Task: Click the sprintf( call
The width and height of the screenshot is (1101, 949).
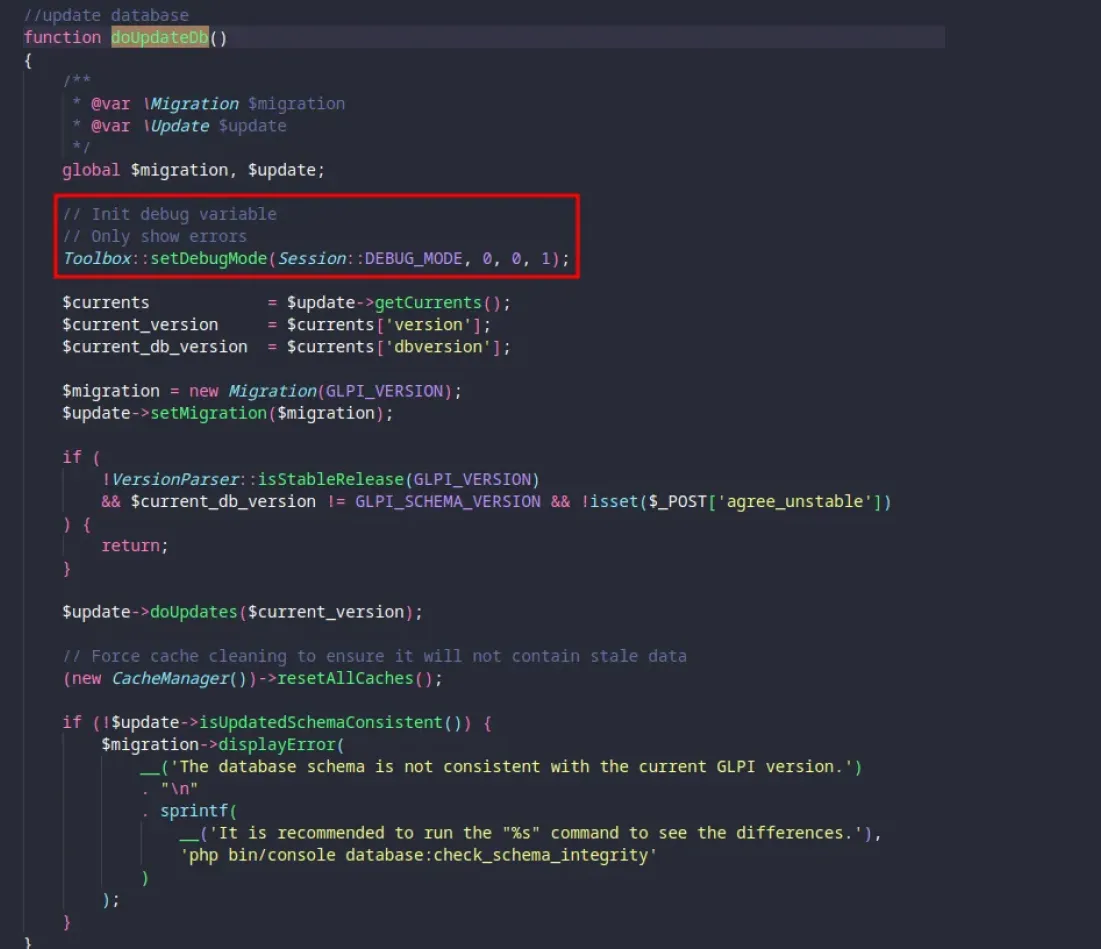Action: tap(199, 811)
